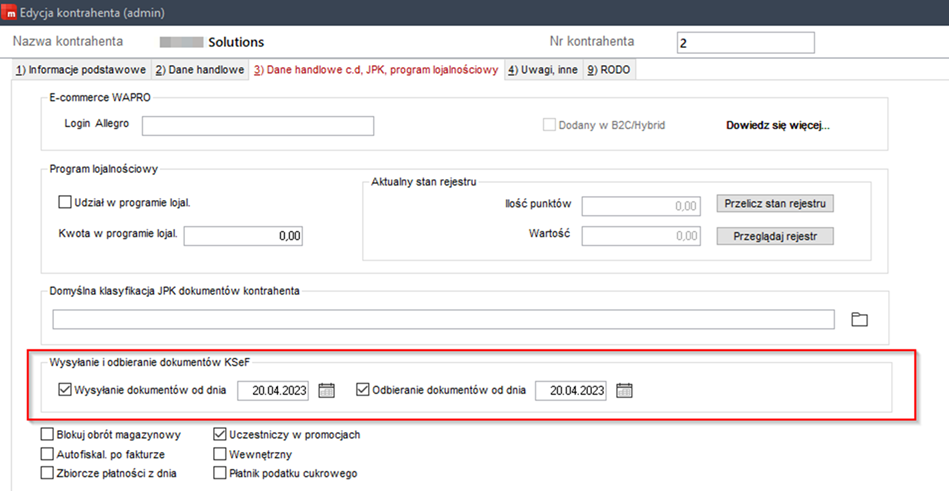Uncheck Wysyłanie dokumentów od dnia
This screenshot has height=491, width=949.
pos(66,390)
